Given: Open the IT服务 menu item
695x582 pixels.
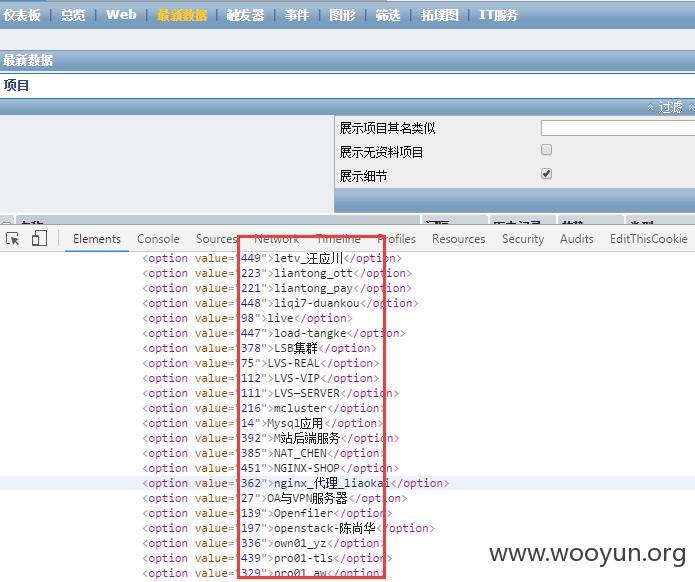Looking at the screenshot, I should 498,15.
